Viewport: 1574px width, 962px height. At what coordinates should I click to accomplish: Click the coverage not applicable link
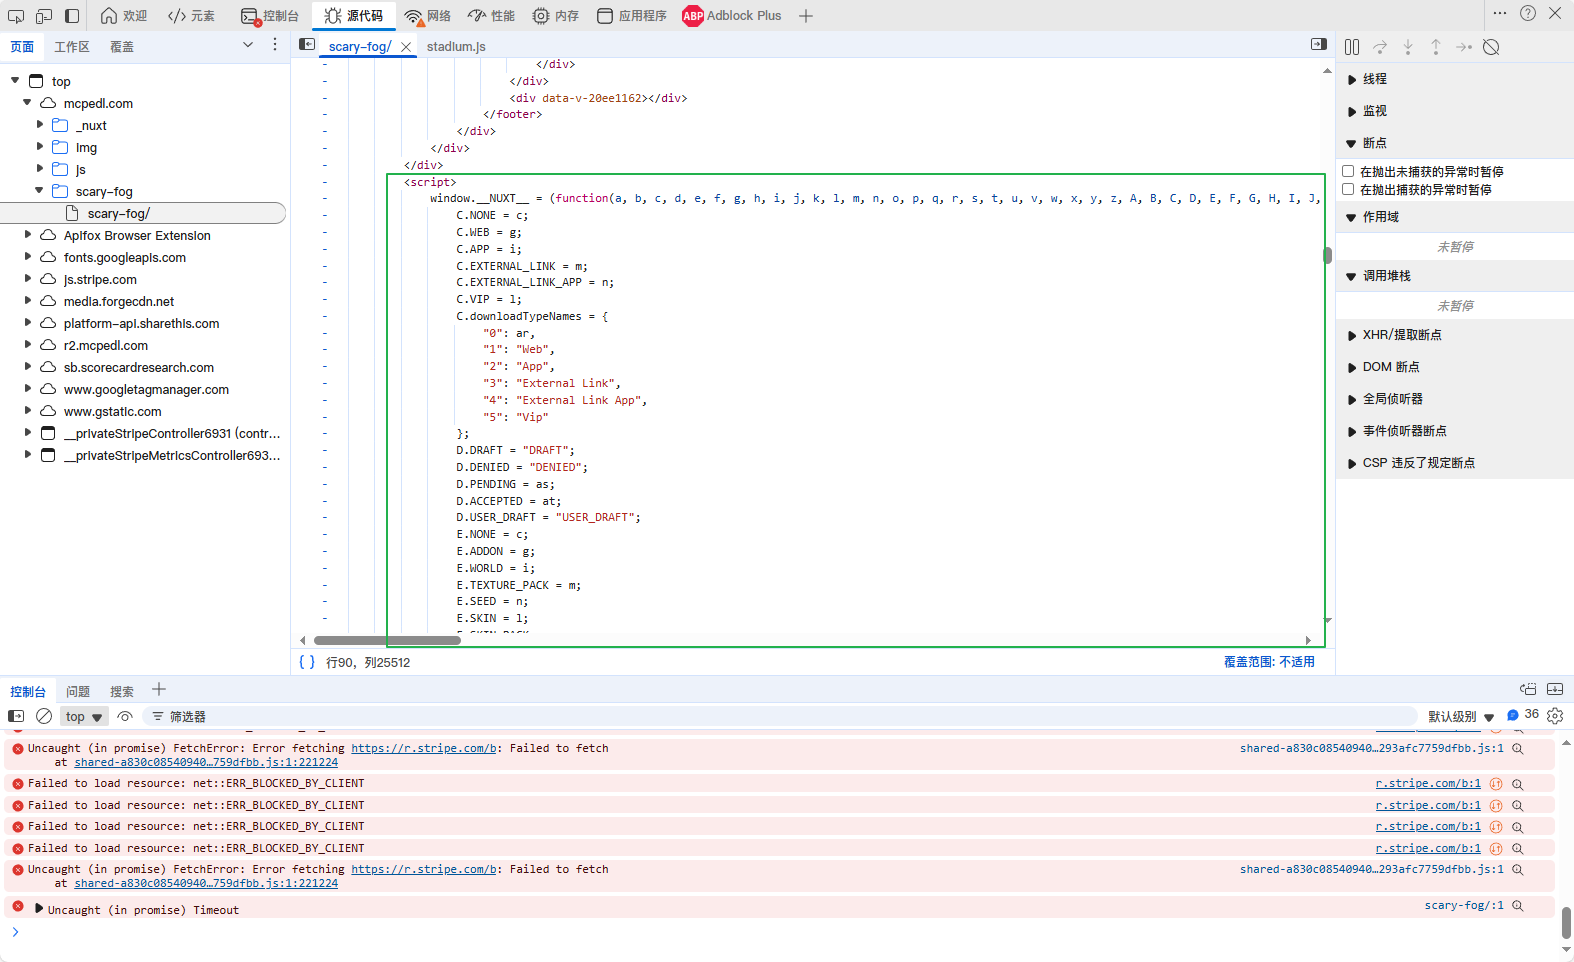pos(1268,662)
